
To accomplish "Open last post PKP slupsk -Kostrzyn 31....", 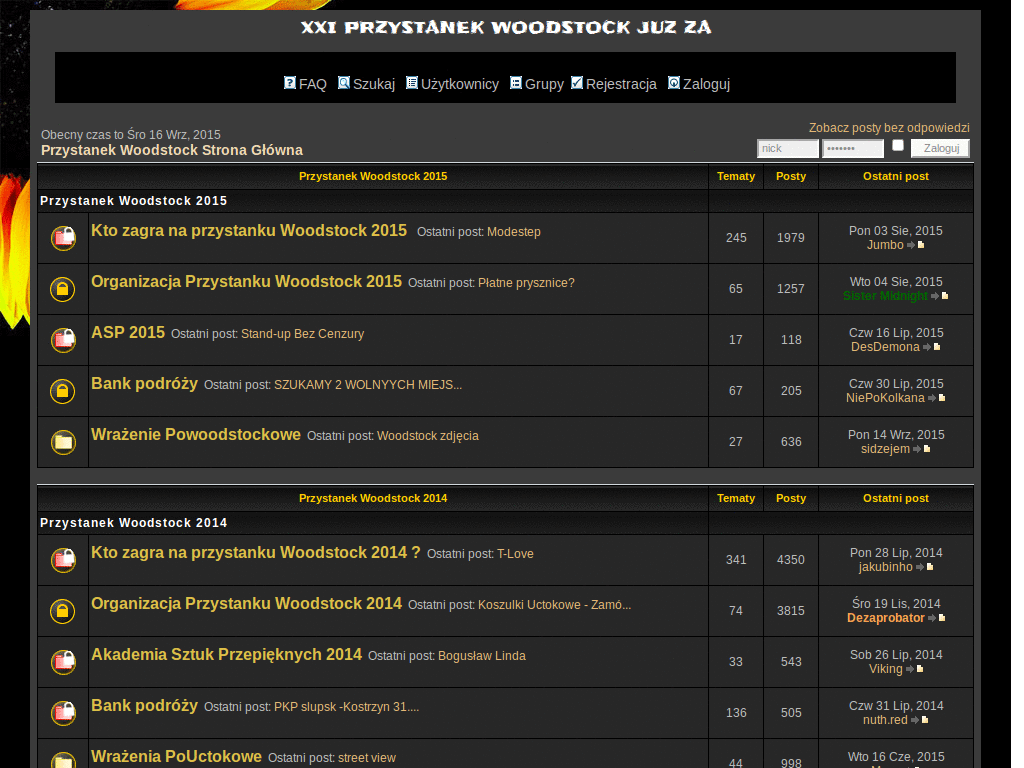I will click(x=346, y=707).
